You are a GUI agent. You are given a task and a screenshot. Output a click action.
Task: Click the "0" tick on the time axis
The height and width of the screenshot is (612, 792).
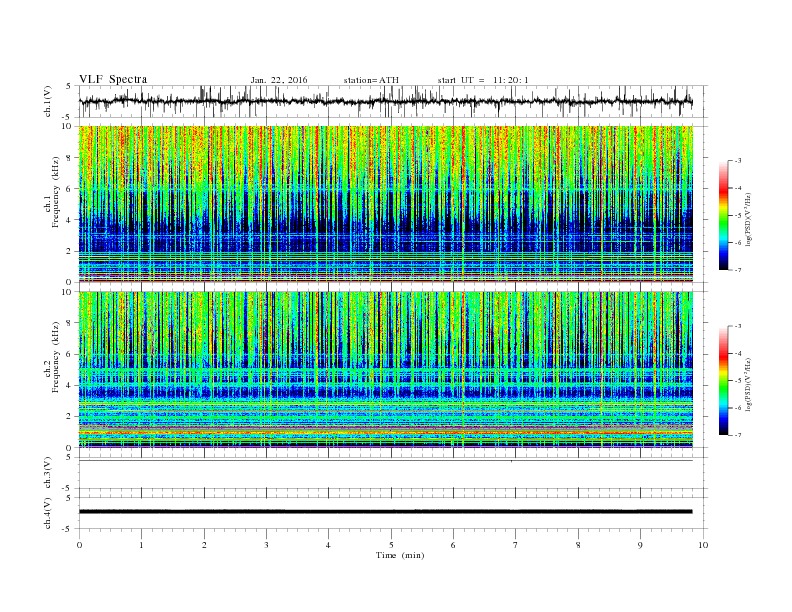click(x=79, y=545)
